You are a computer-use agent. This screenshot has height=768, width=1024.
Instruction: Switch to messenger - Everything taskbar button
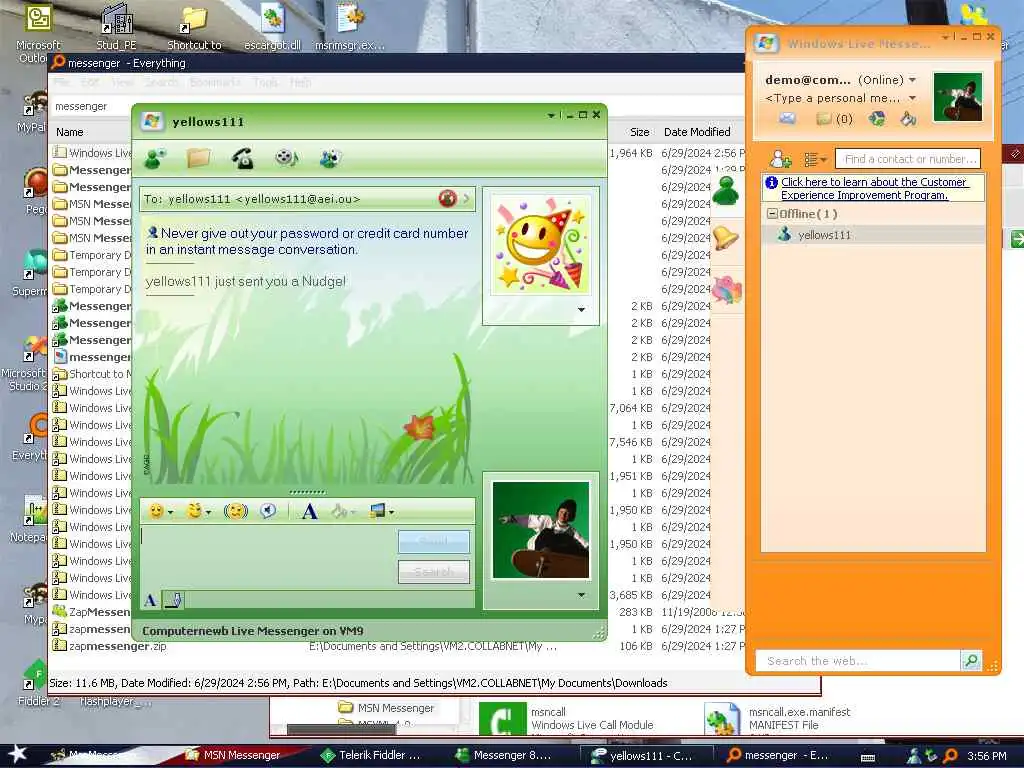pos(778,755)
